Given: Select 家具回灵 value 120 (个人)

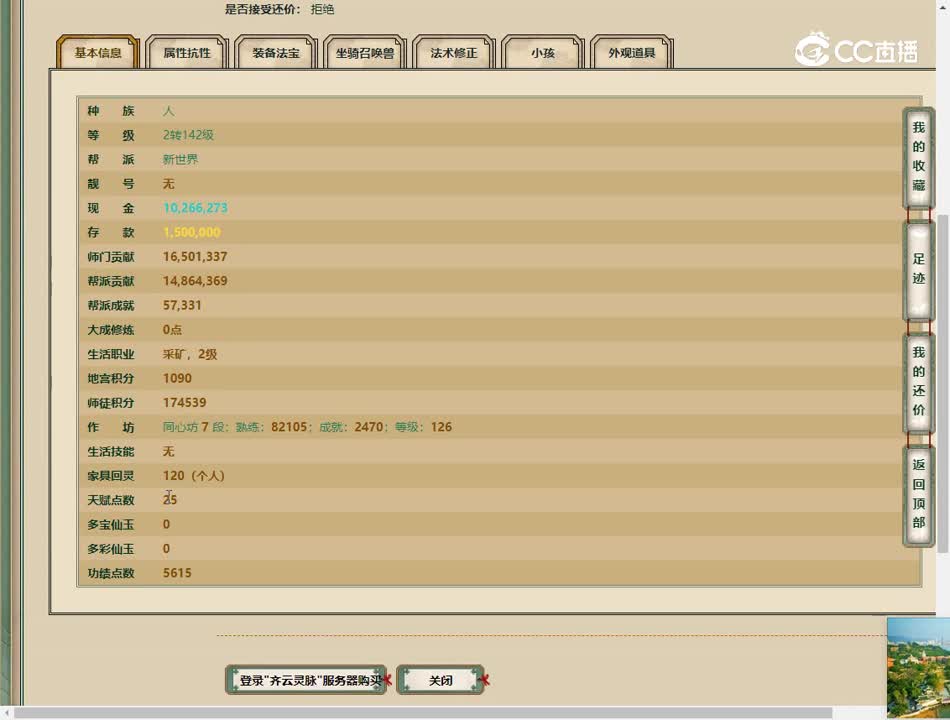Looking at the screenshot, I should pos(193,476).
